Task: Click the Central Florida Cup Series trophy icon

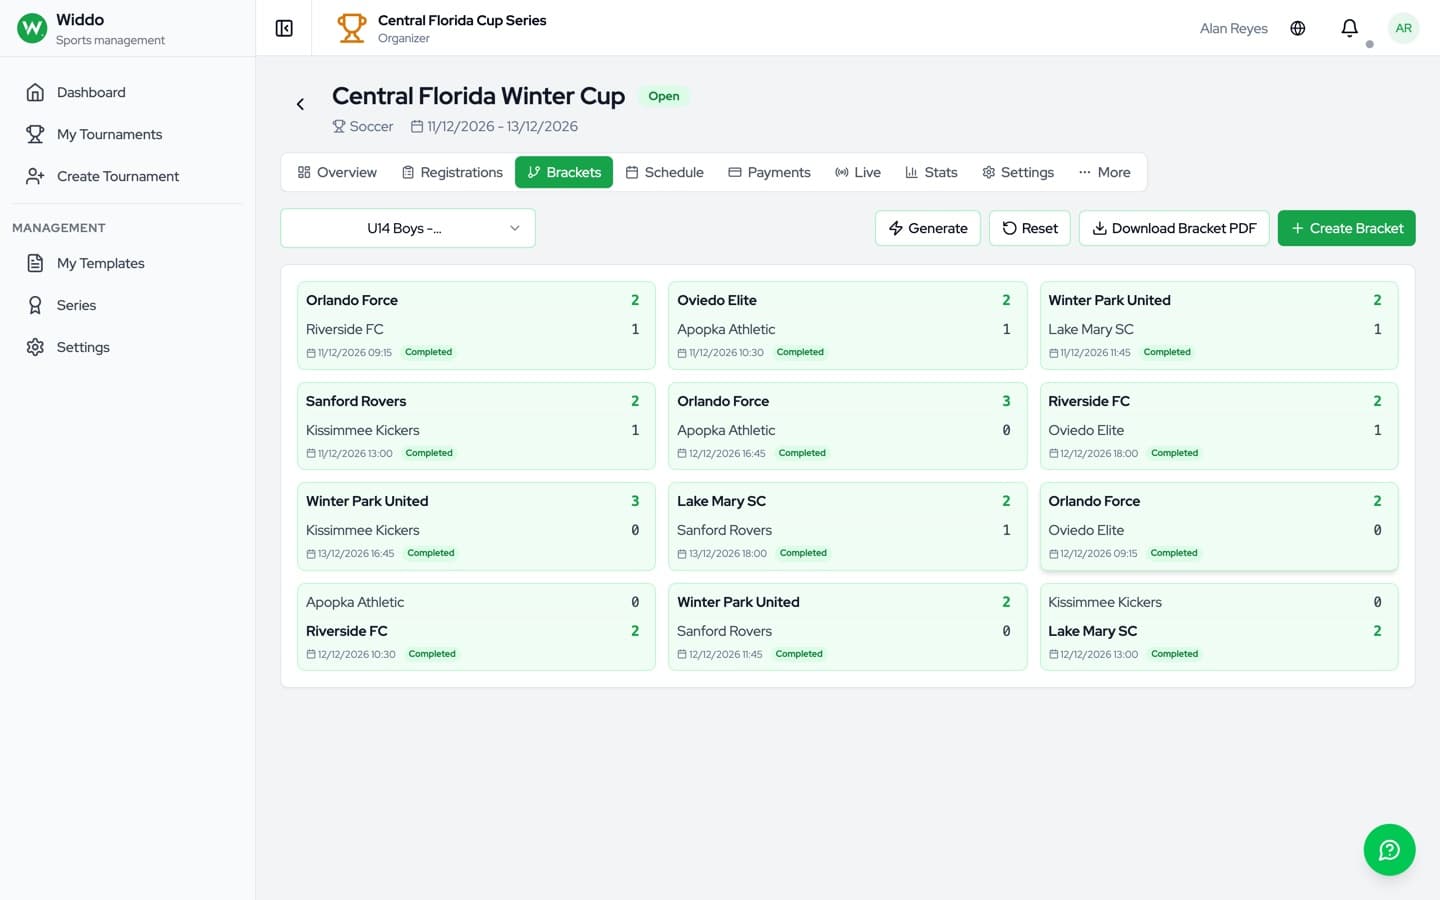Action: click(351, 28)
